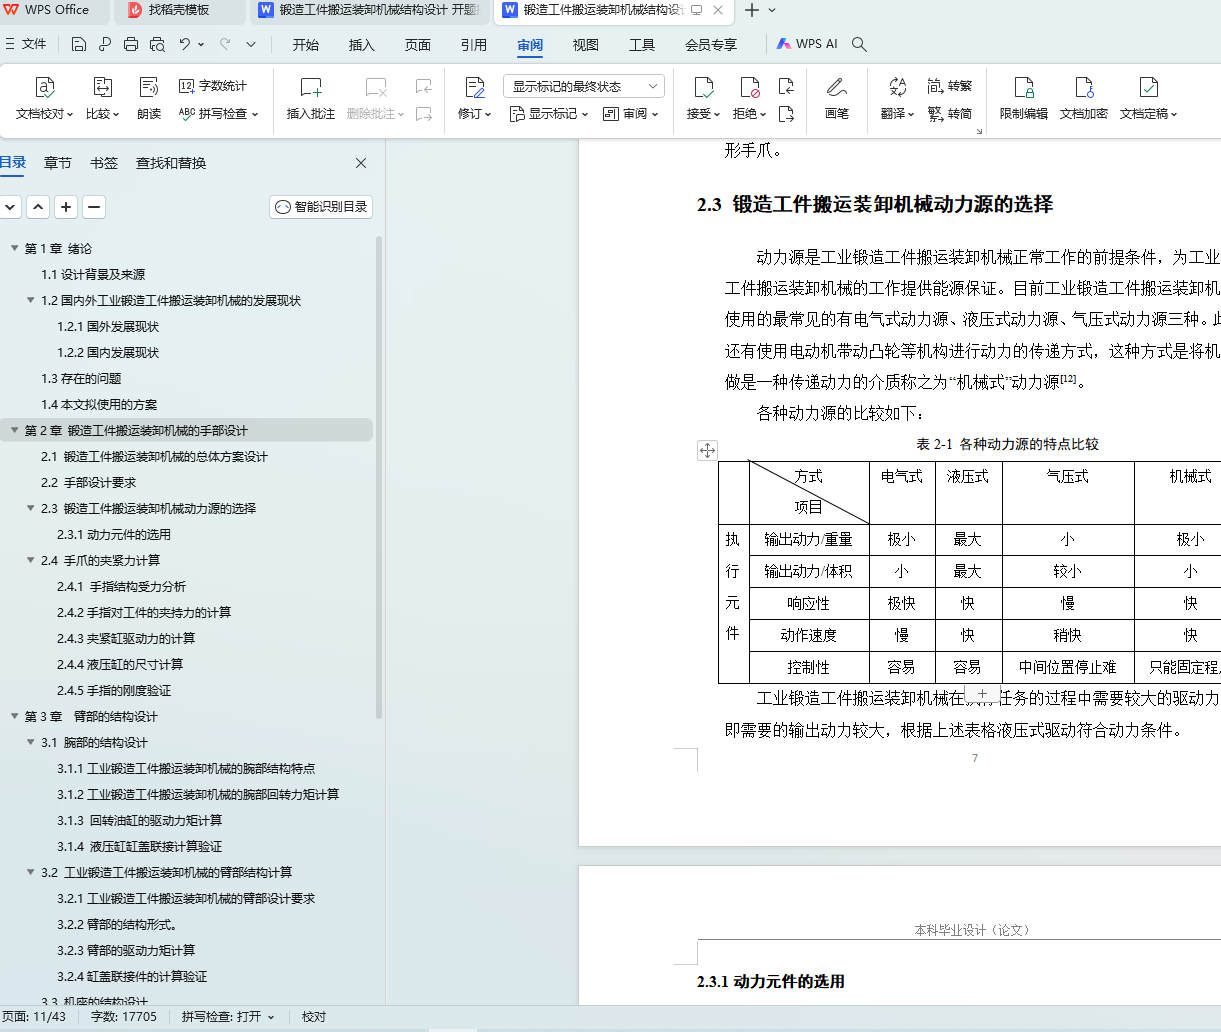Jump to heading 2.4.4 液压缸的尺寸计算
Image resolution: width=1221 pixels, height=1032 pixels.
[x=120, y=664]
